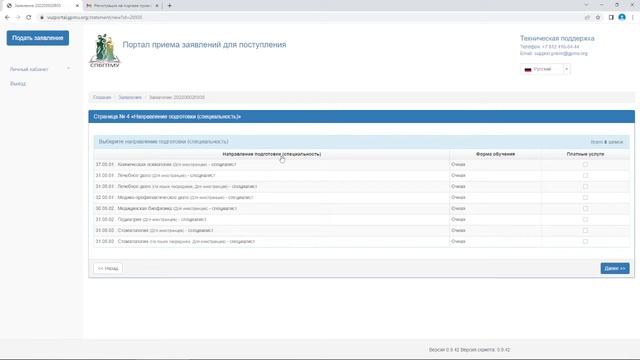Click the browser forward arrow
640x360 pixels.
18,18
